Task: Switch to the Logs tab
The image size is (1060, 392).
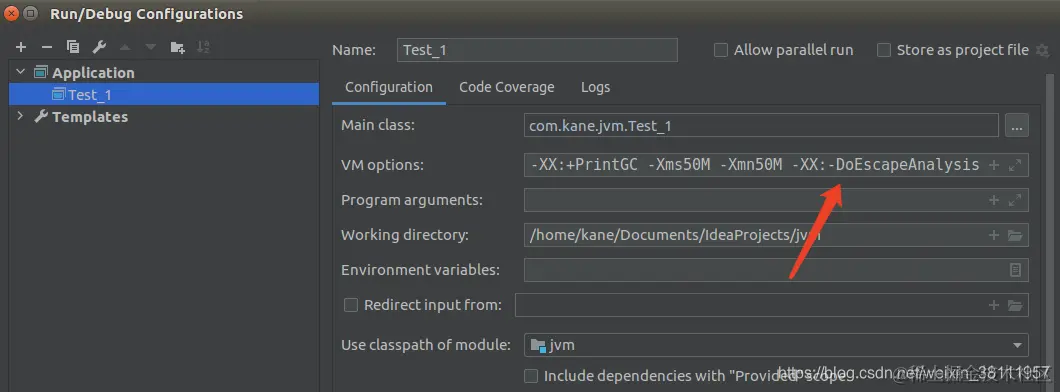Action: coord(596,87)
